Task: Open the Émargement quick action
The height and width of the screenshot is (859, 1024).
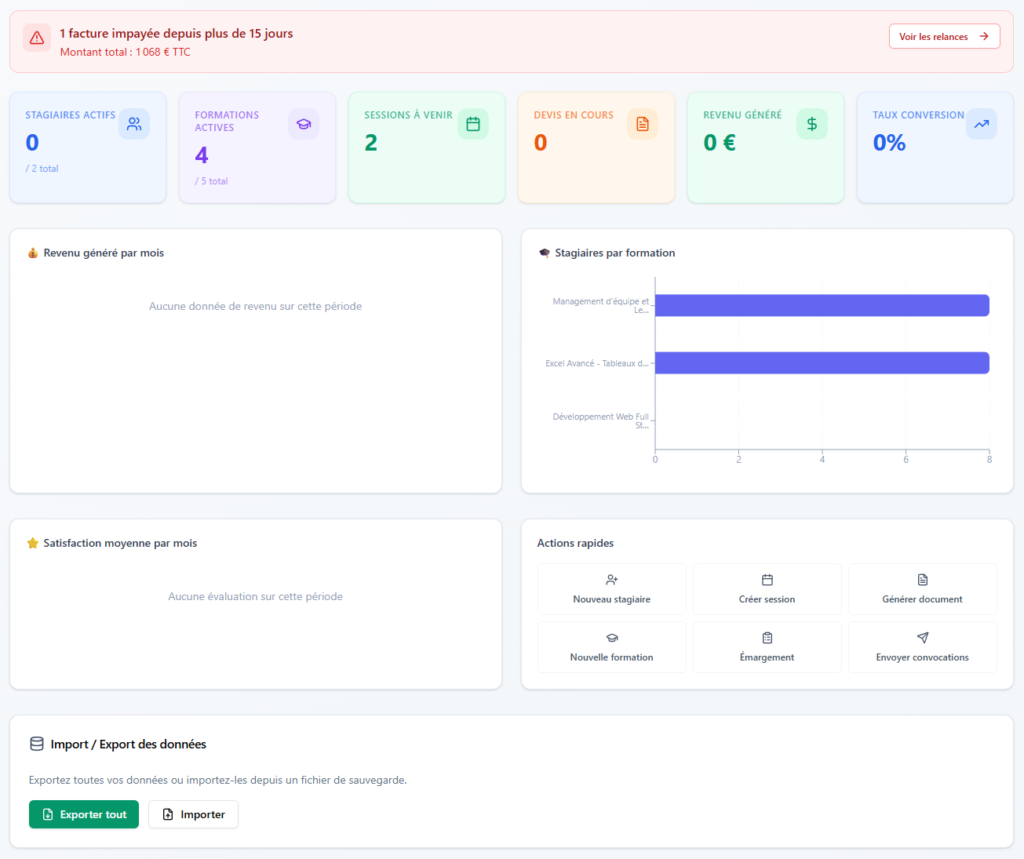Action: pos(767,647)
